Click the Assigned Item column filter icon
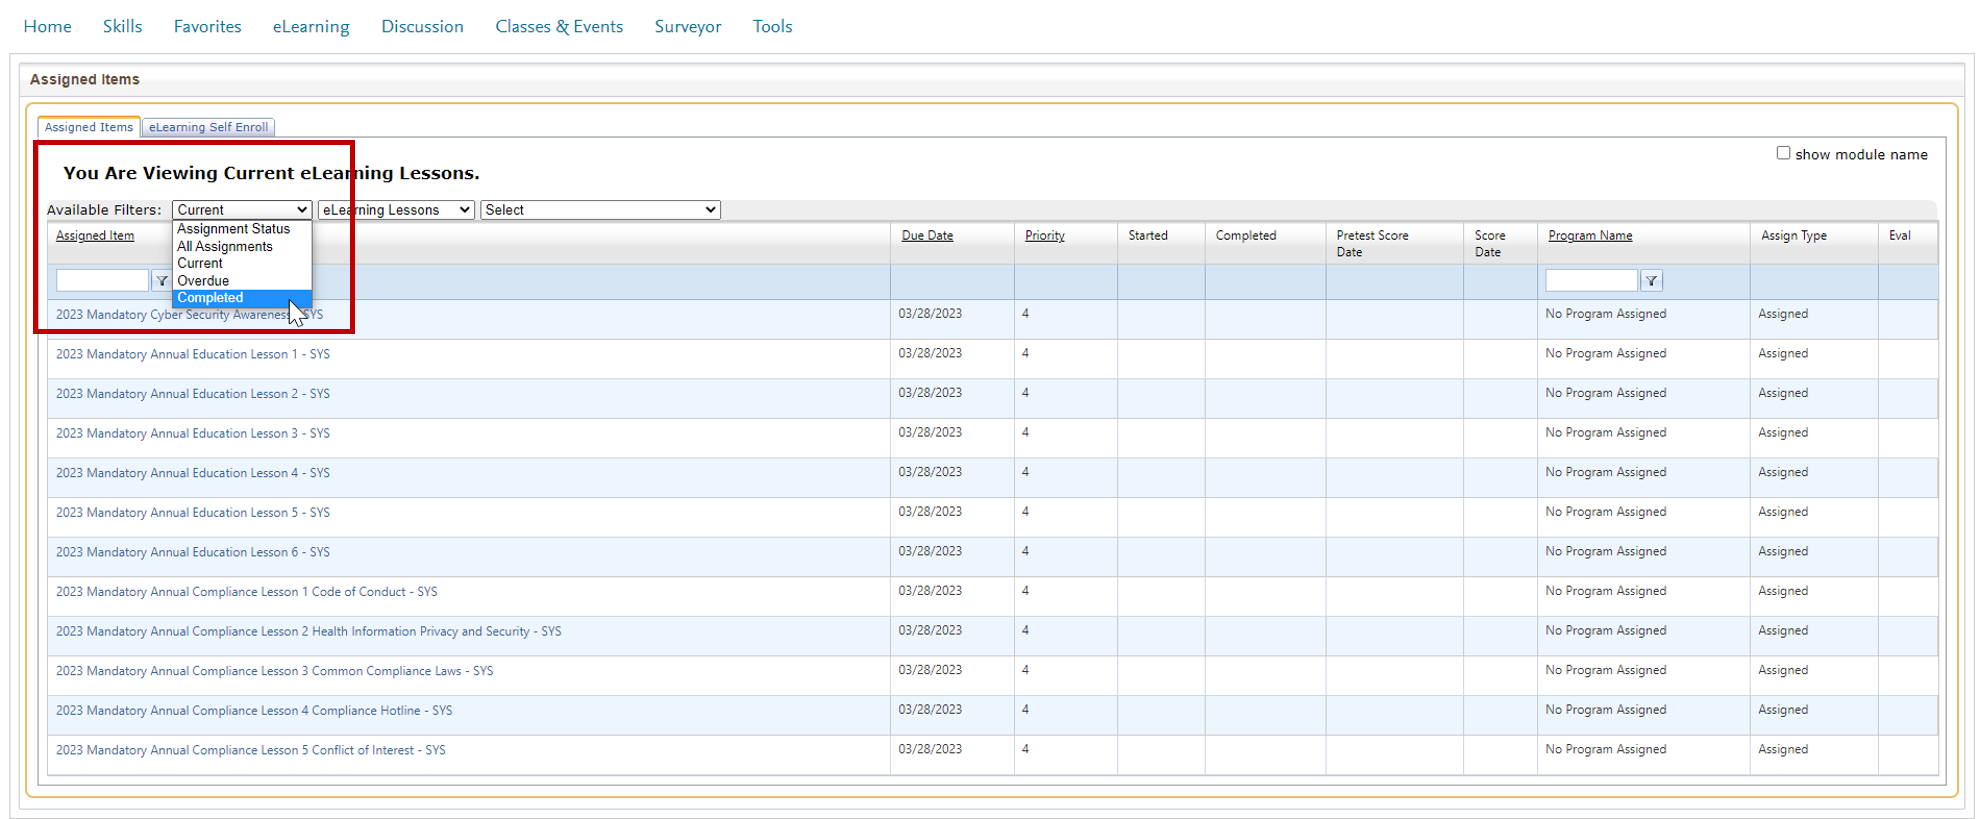Image resolution: width=1980 pixels, height=819 pixels. click(x=161, y=281)
